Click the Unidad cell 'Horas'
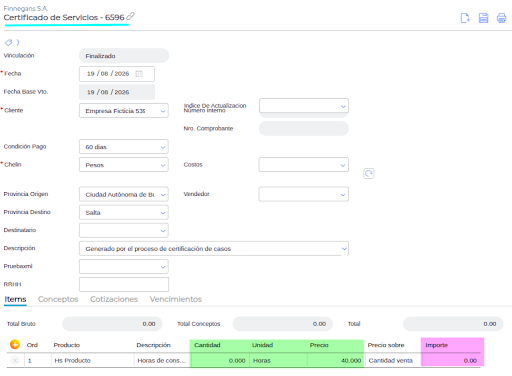Image resolution: width=512 pixels, height=376 pixels. pyautogui.click(x=278, y=361)
